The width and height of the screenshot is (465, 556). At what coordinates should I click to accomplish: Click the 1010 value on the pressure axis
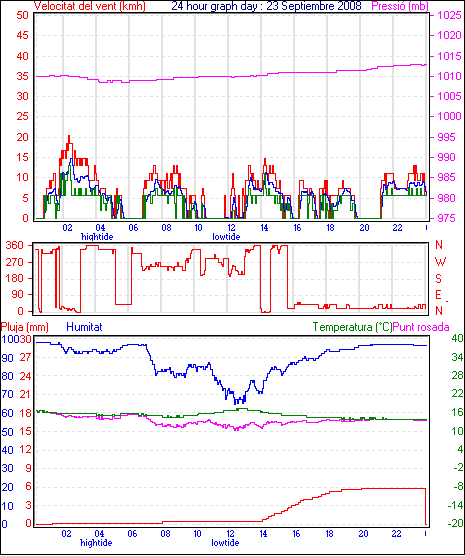click(x=449, y=76)
